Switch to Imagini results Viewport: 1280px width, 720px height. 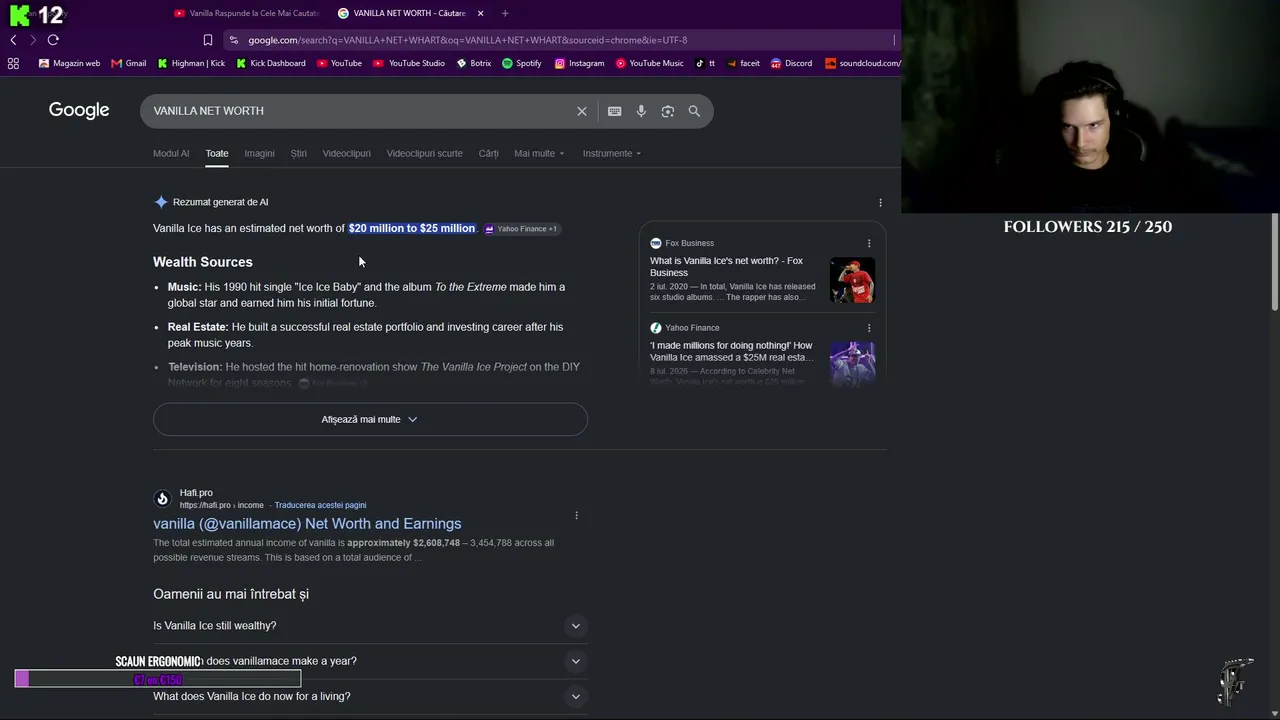(x=259, y=153)
